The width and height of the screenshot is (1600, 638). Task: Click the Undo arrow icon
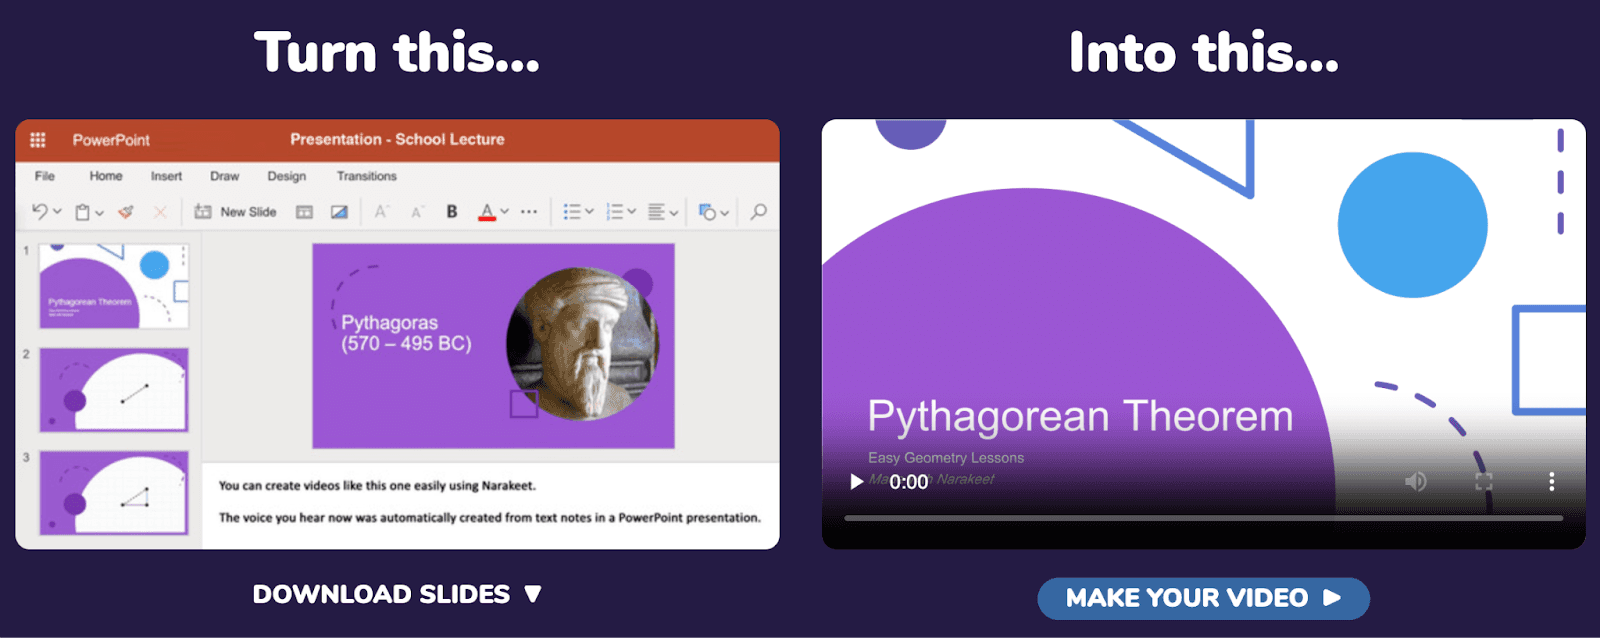click(40, 211)
